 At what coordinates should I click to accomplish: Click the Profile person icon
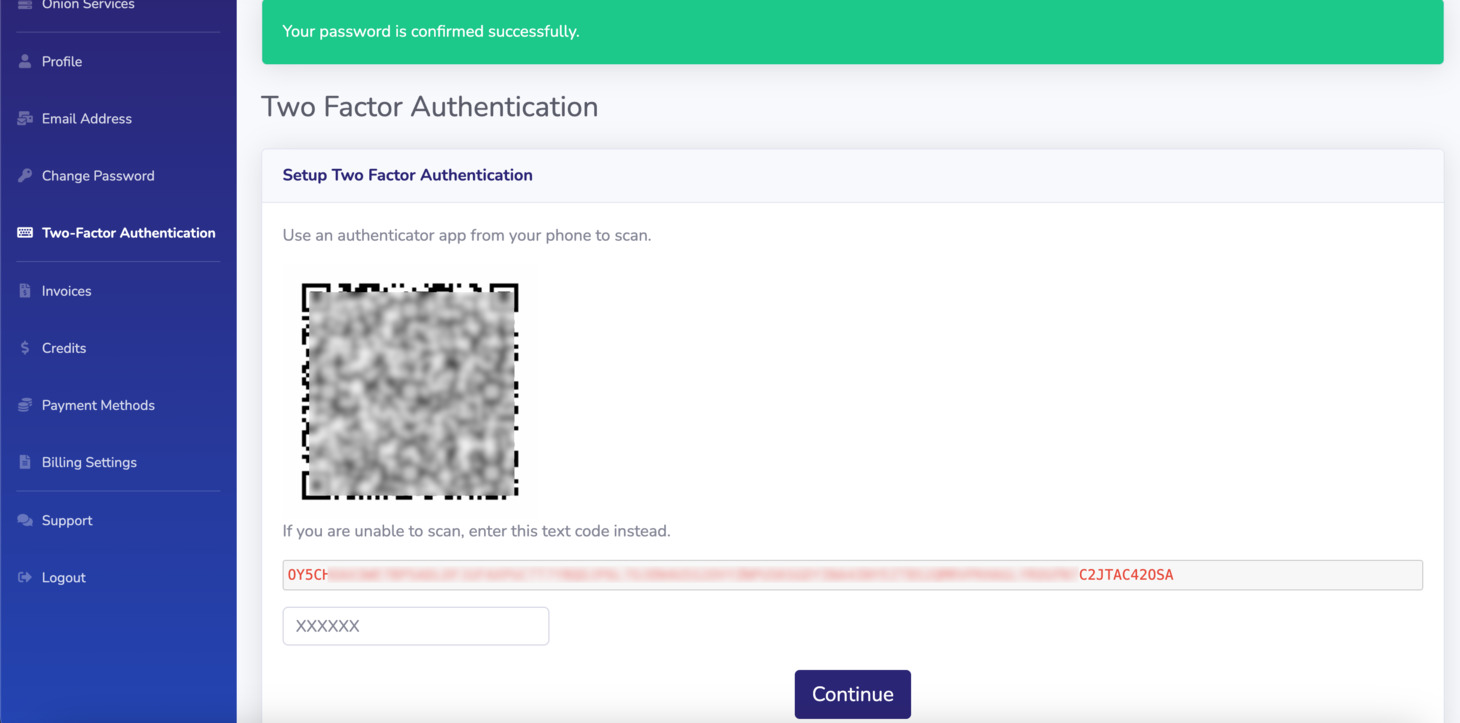point(25,62)
